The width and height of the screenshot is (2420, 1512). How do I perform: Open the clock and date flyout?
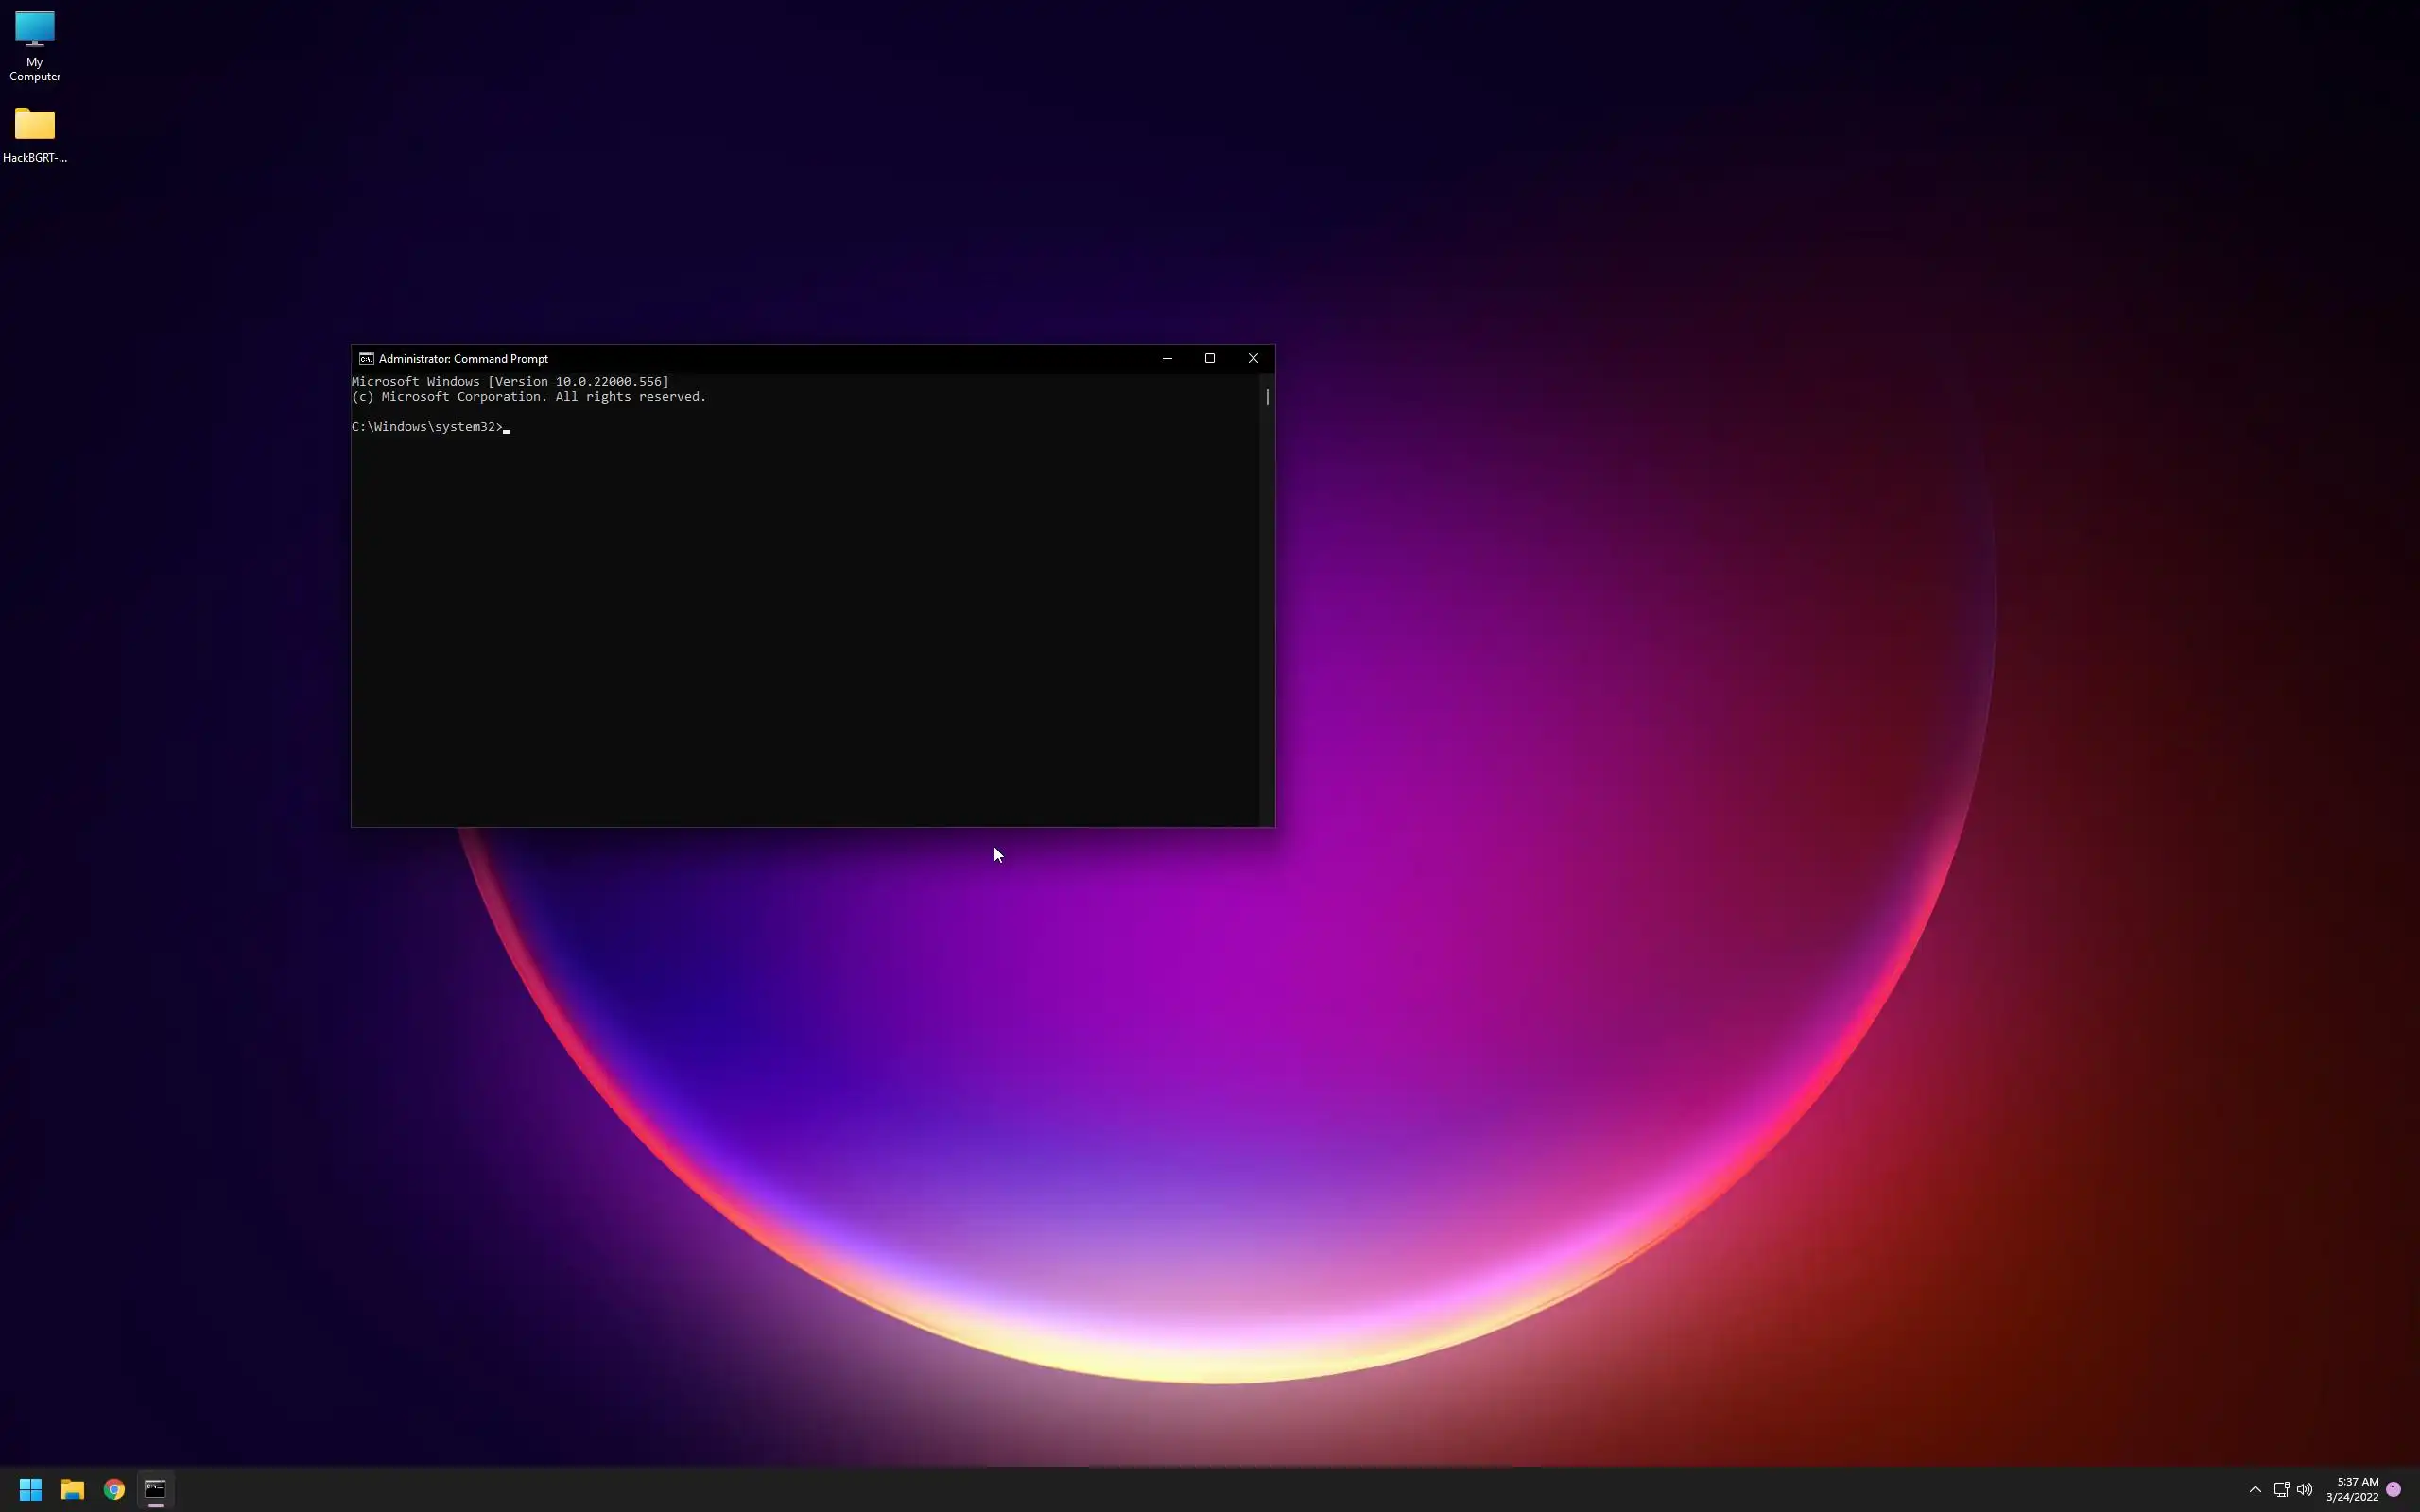[2352, 1489]
